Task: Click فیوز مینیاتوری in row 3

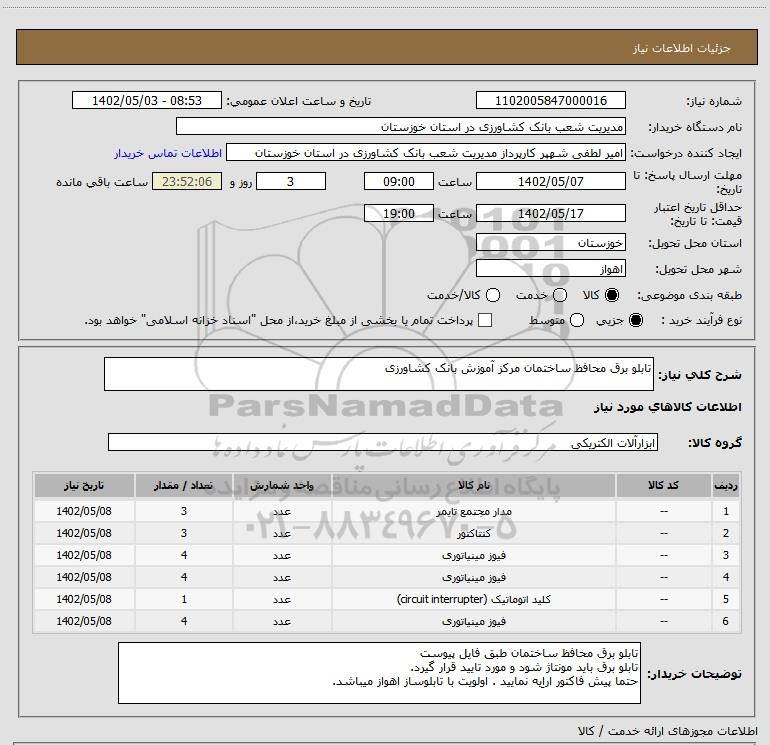Action: click(x=474, y=555)
